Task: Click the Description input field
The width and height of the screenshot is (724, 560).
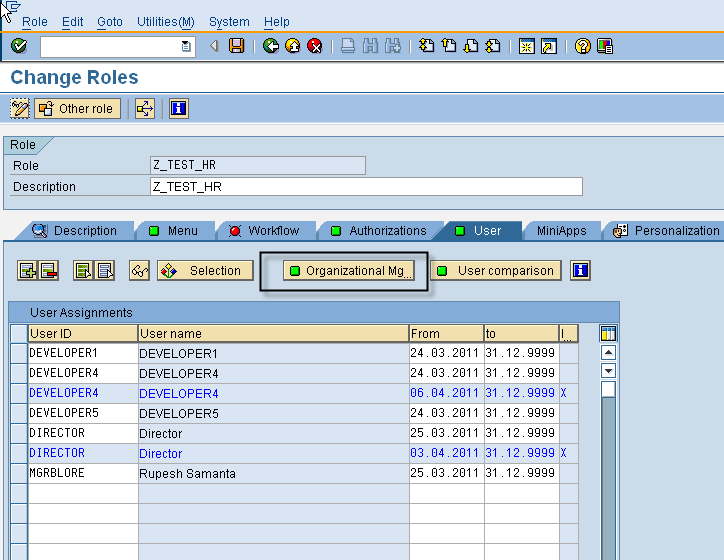Action: point(366,187)
